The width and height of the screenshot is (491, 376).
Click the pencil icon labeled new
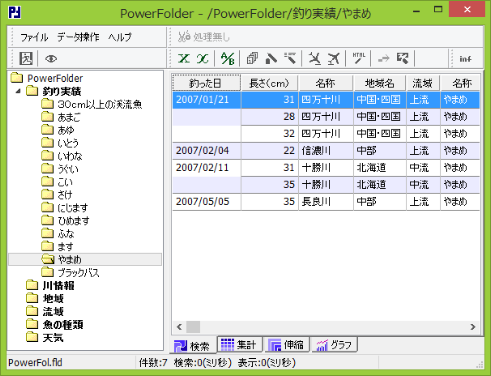click(290, 59)
